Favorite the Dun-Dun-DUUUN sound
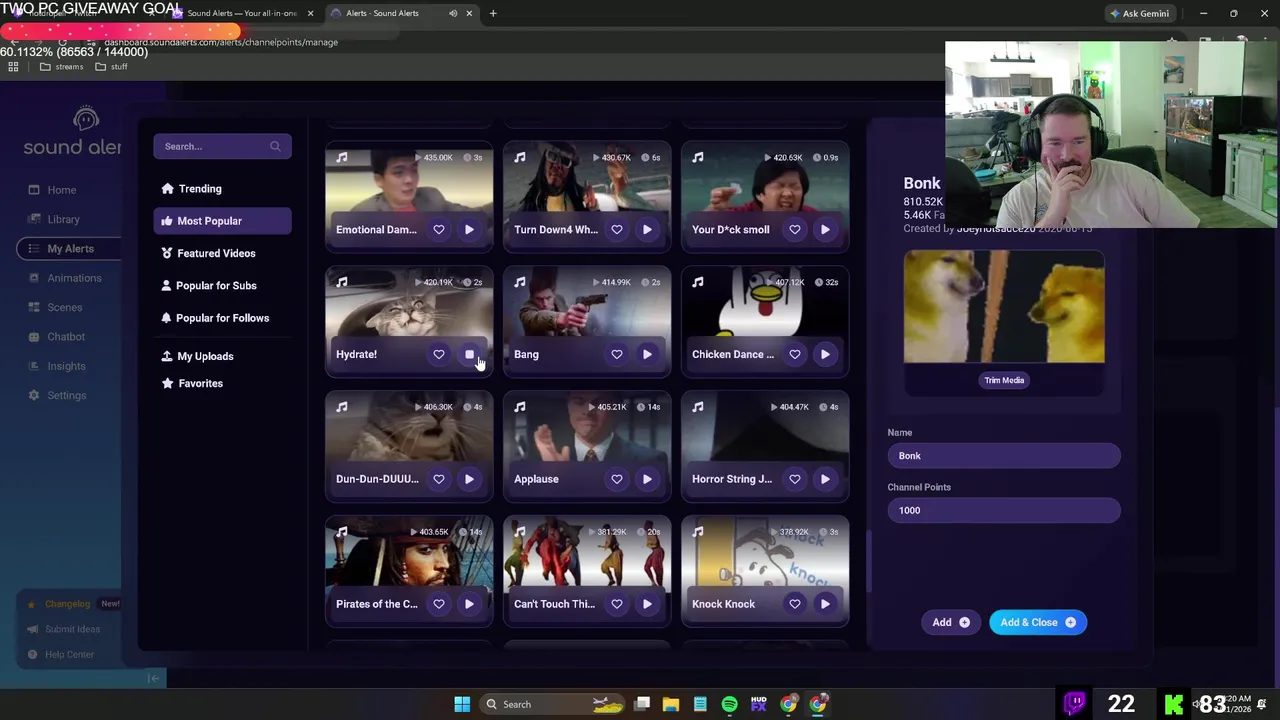The height and width of the screenshot is (720, 1280). (439, 479)
